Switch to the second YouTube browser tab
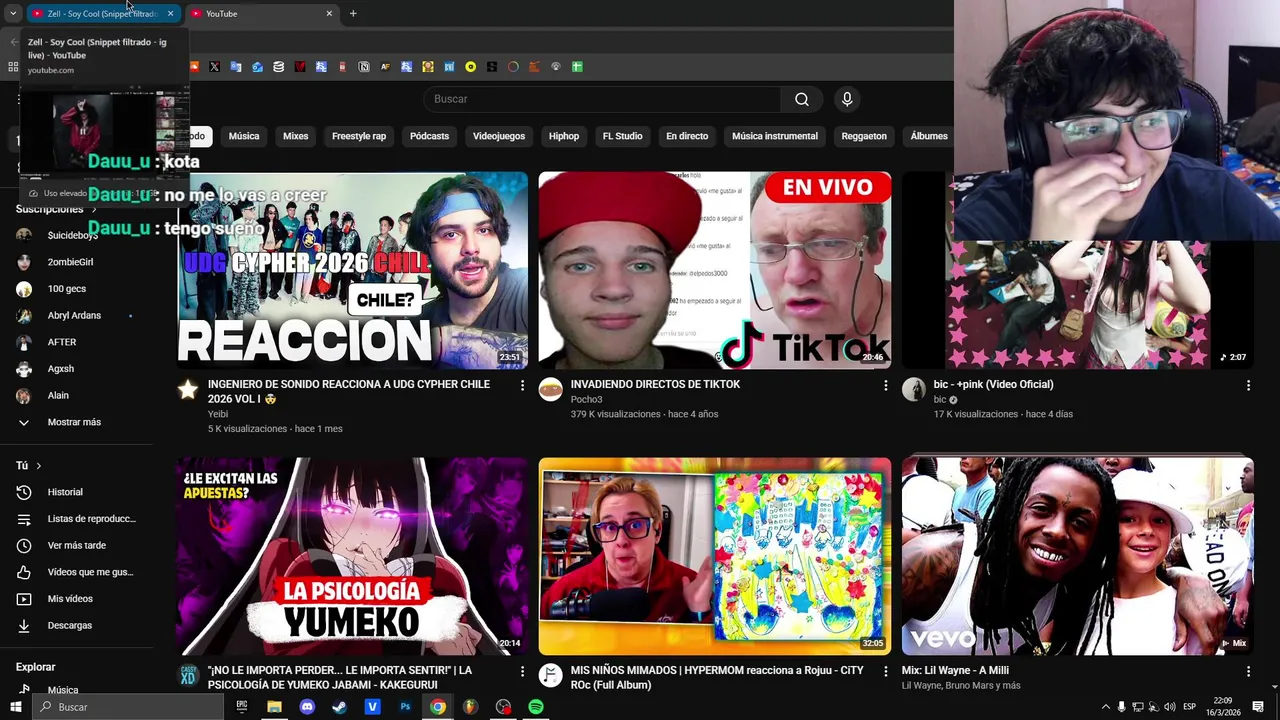 pos(262,14)
